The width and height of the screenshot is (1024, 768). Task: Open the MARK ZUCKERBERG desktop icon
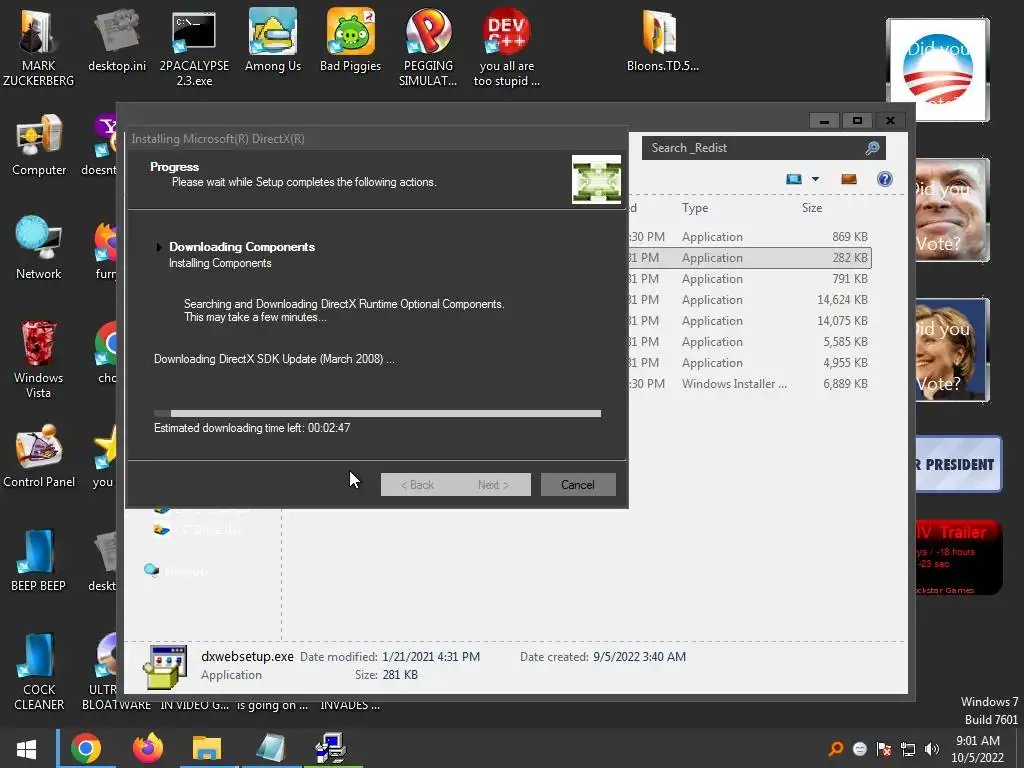click(x=38, y=47)
